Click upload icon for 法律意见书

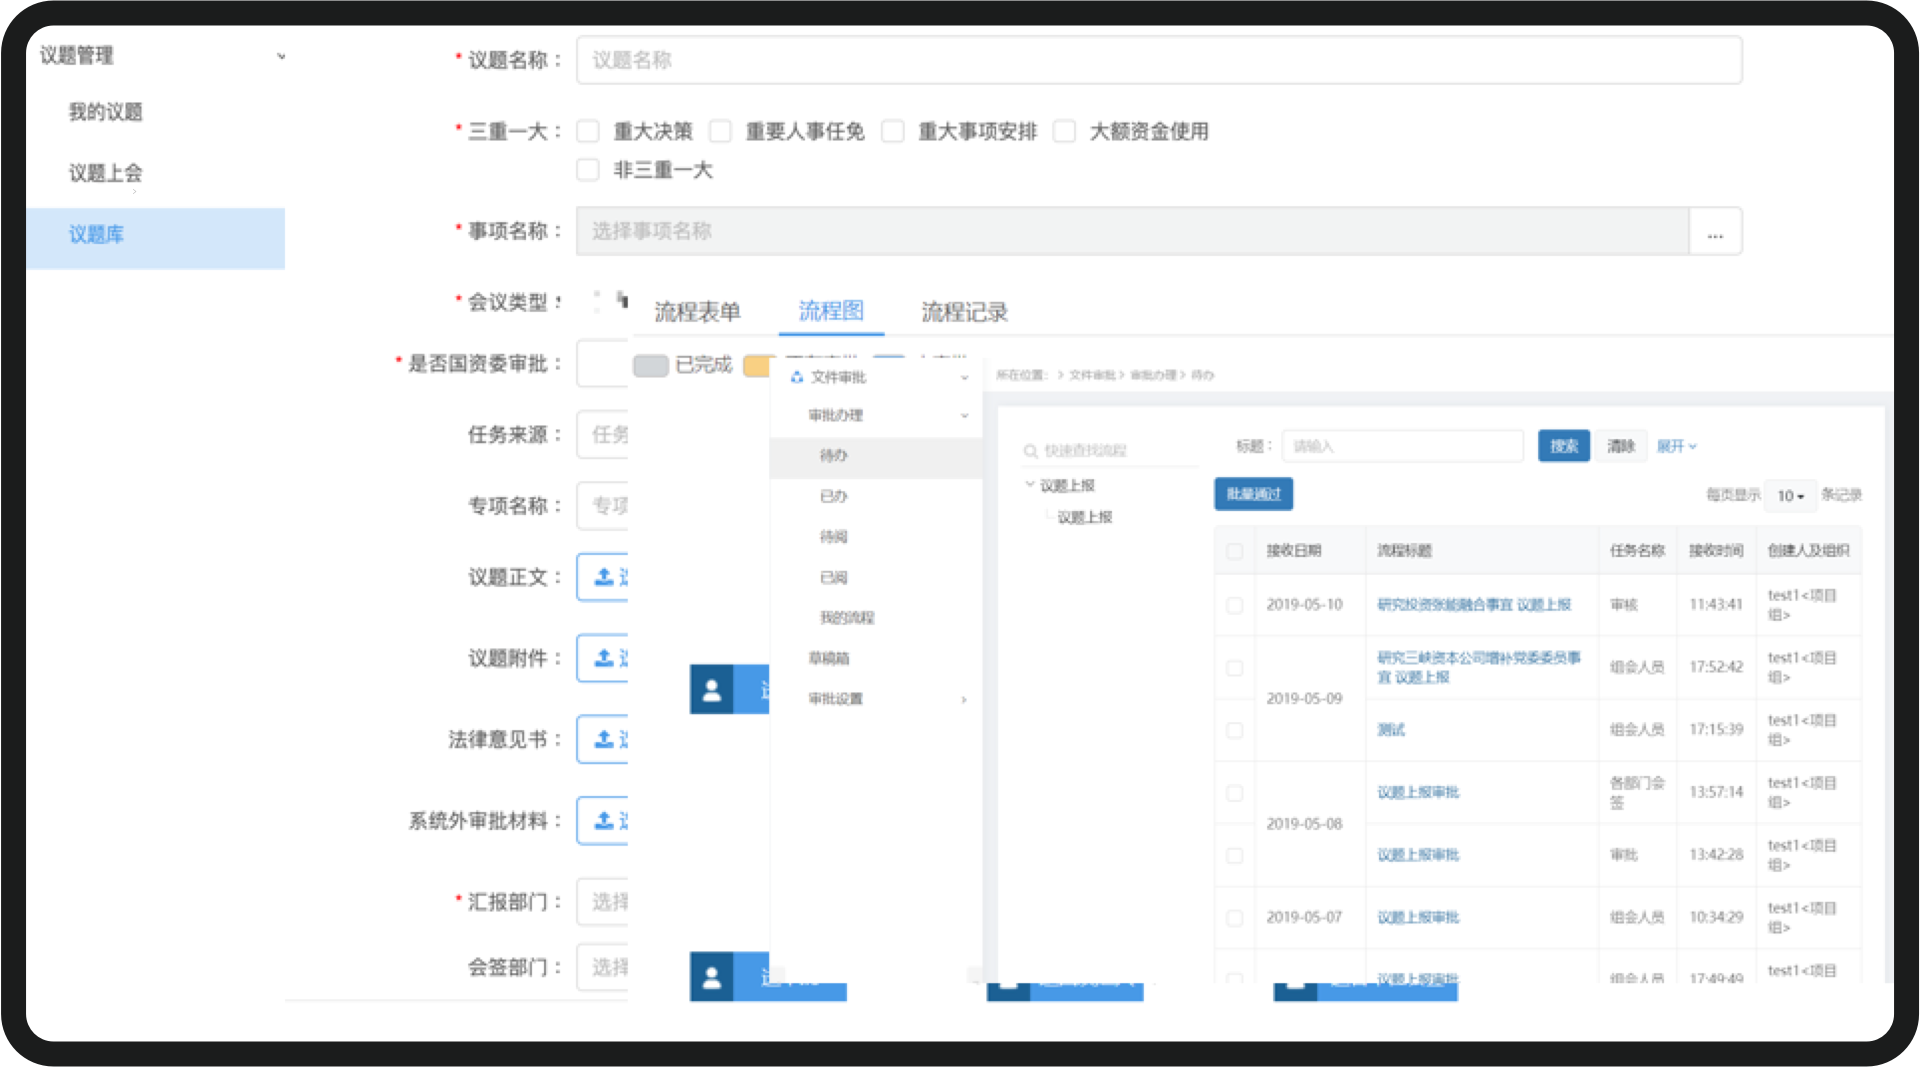[604, 739]
